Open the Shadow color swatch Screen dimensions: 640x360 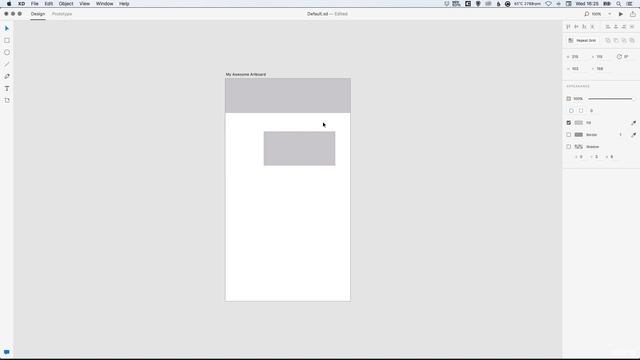point(579,147)
